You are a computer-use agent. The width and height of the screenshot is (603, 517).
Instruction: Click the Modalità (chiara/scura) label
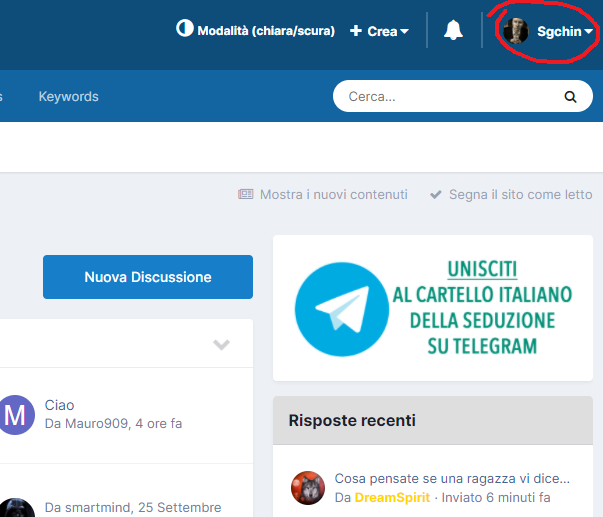(266, 31)
